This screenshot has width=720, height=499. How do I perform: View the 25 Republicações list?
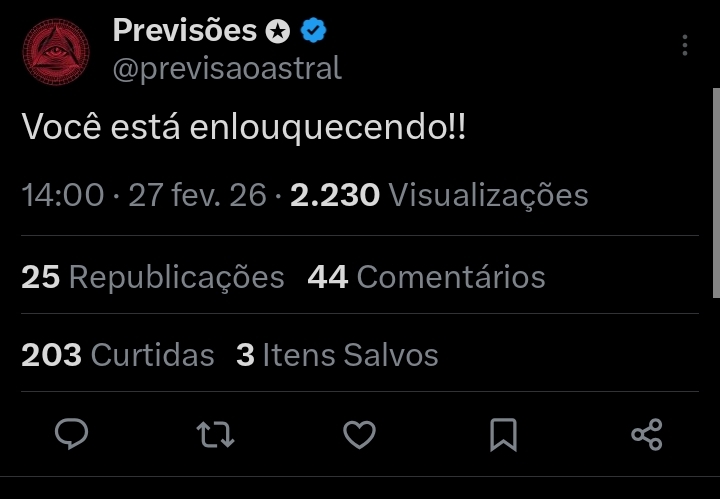(152, 277)
